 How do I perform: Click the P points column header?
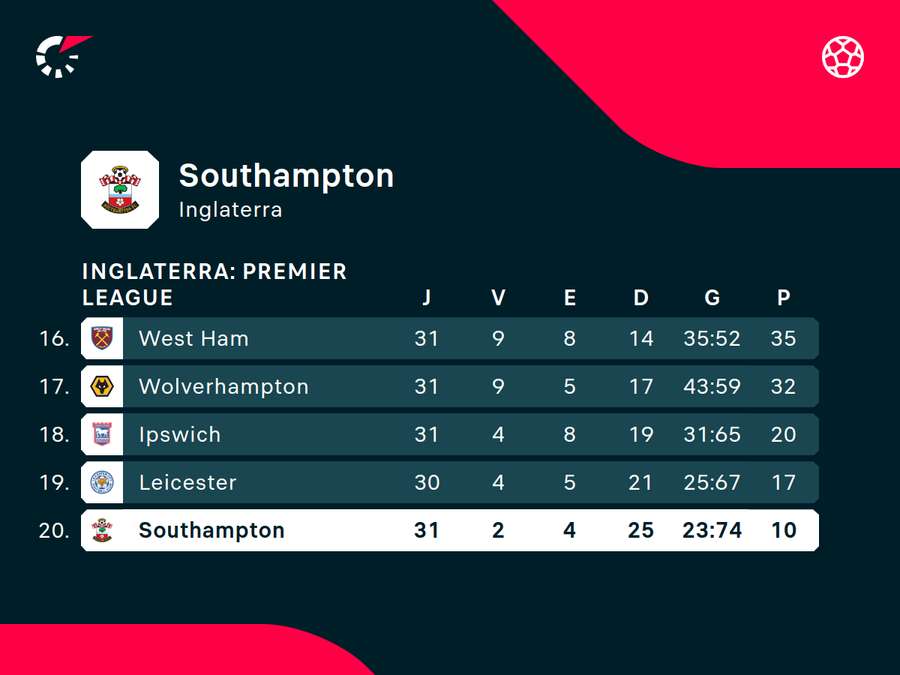(x=783, y=297)
